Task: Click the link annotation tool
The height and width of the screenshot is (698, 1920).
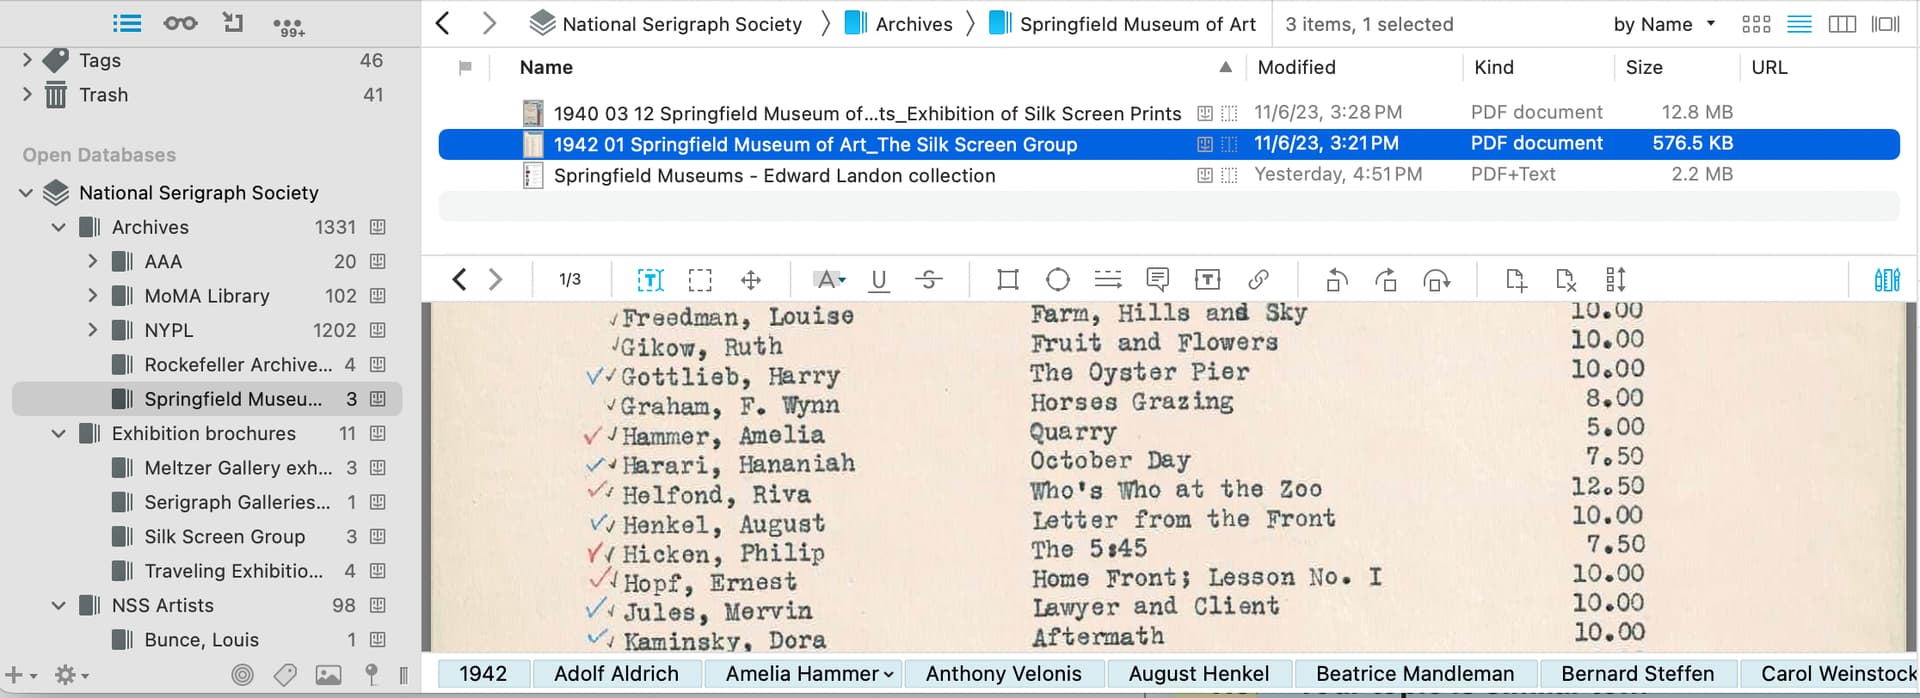Action: 1258,280
